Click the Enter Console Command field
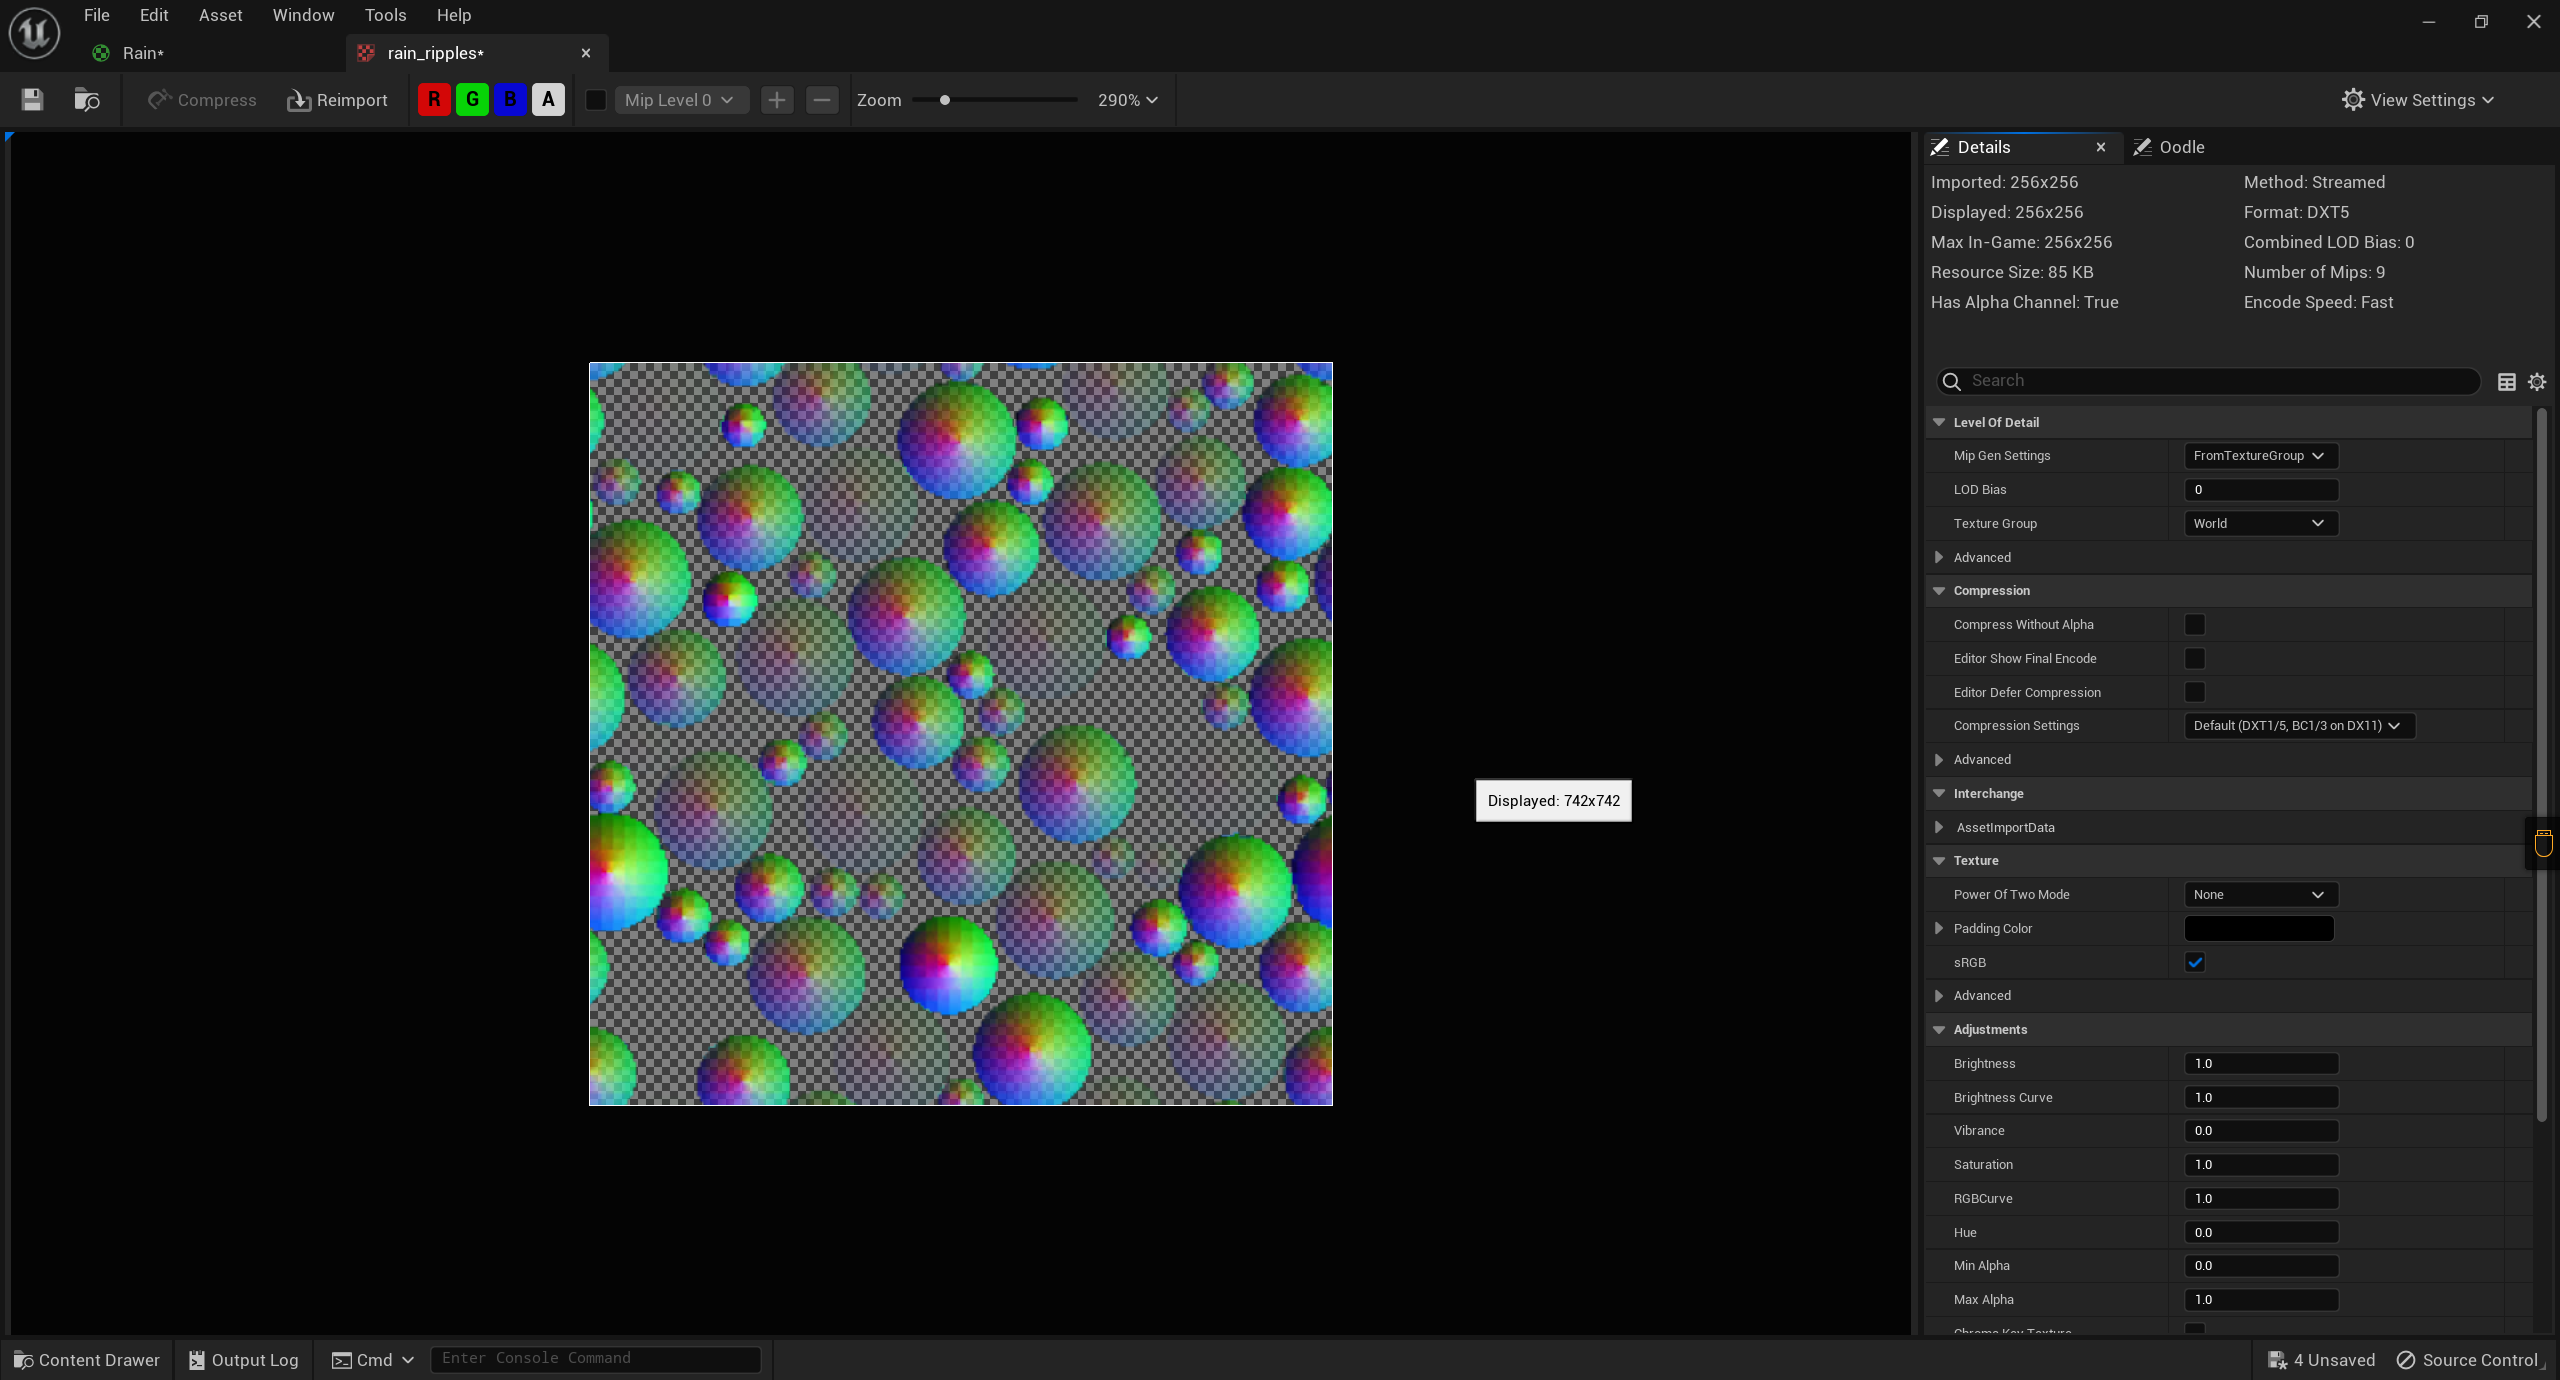 coord(595,1359)
